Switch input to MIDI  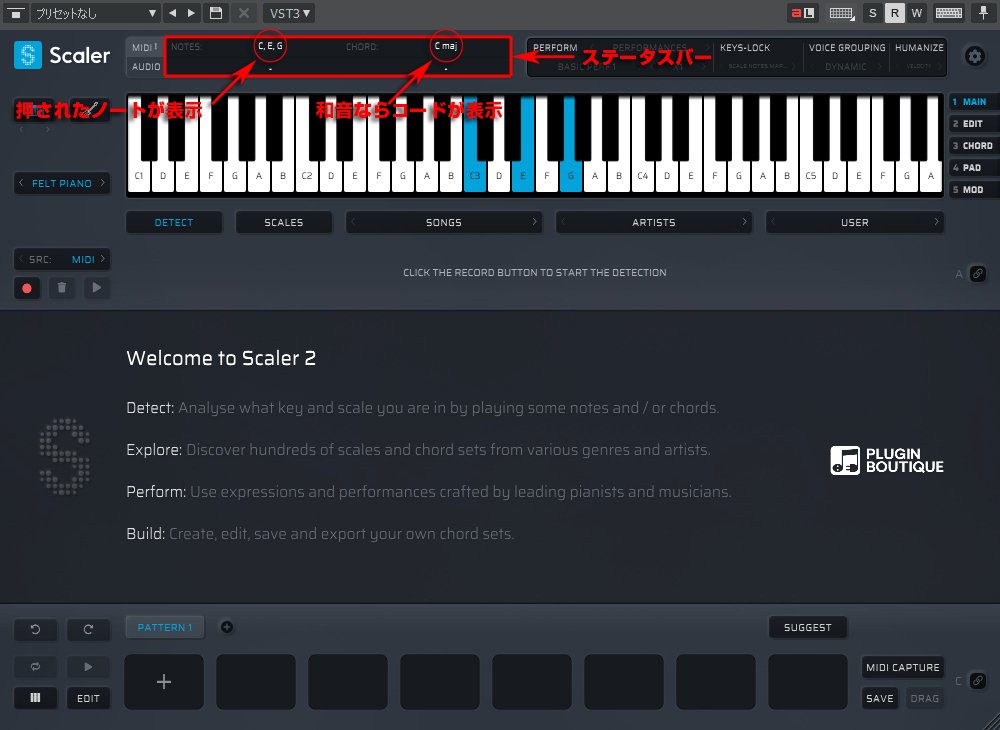[x=144, y=47]
